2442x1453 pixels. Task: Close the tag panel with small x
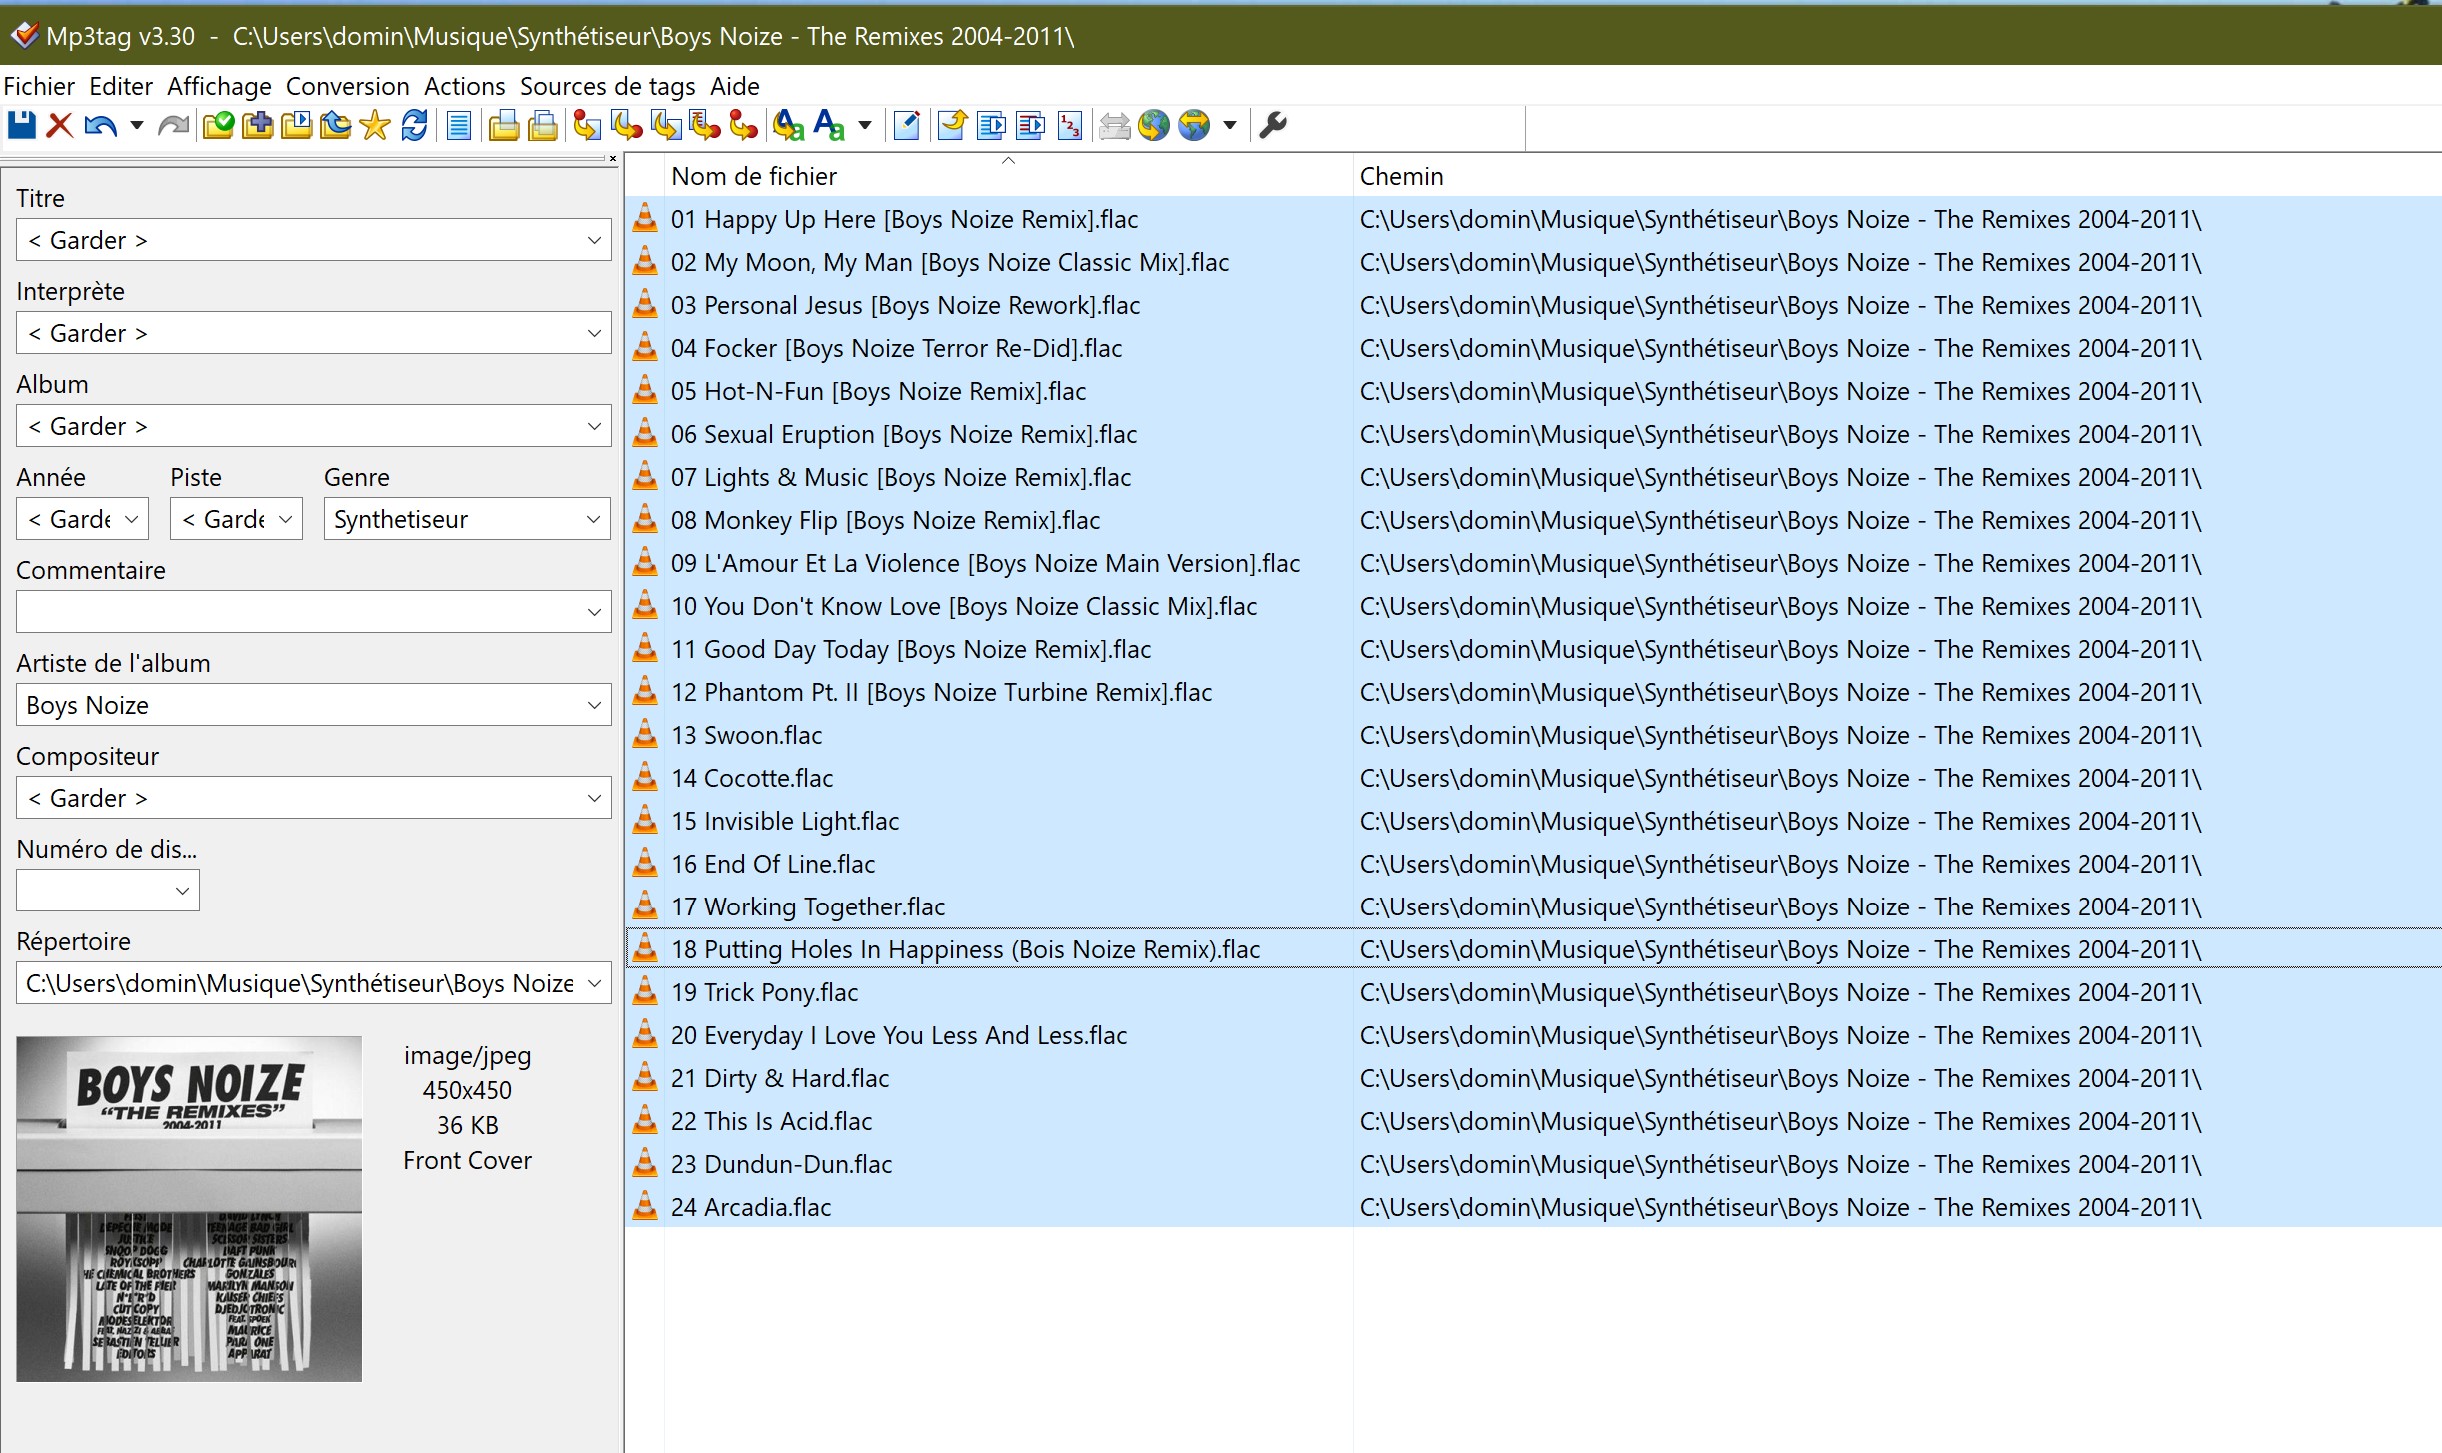[x=612, y=159]
